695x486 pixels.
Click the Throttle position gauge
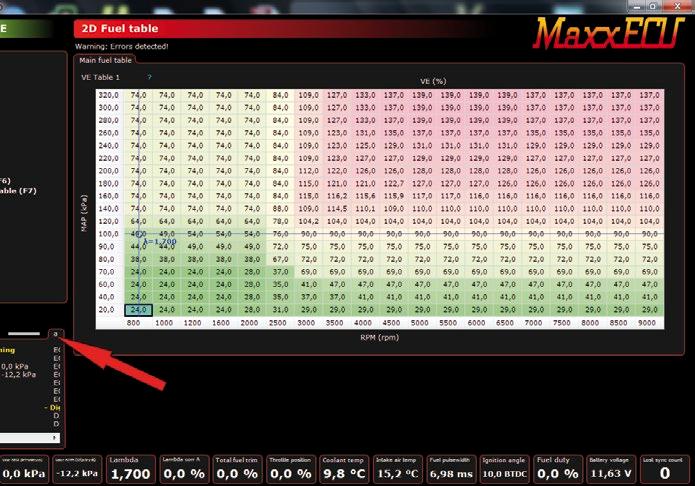click(x=290, y=469)
